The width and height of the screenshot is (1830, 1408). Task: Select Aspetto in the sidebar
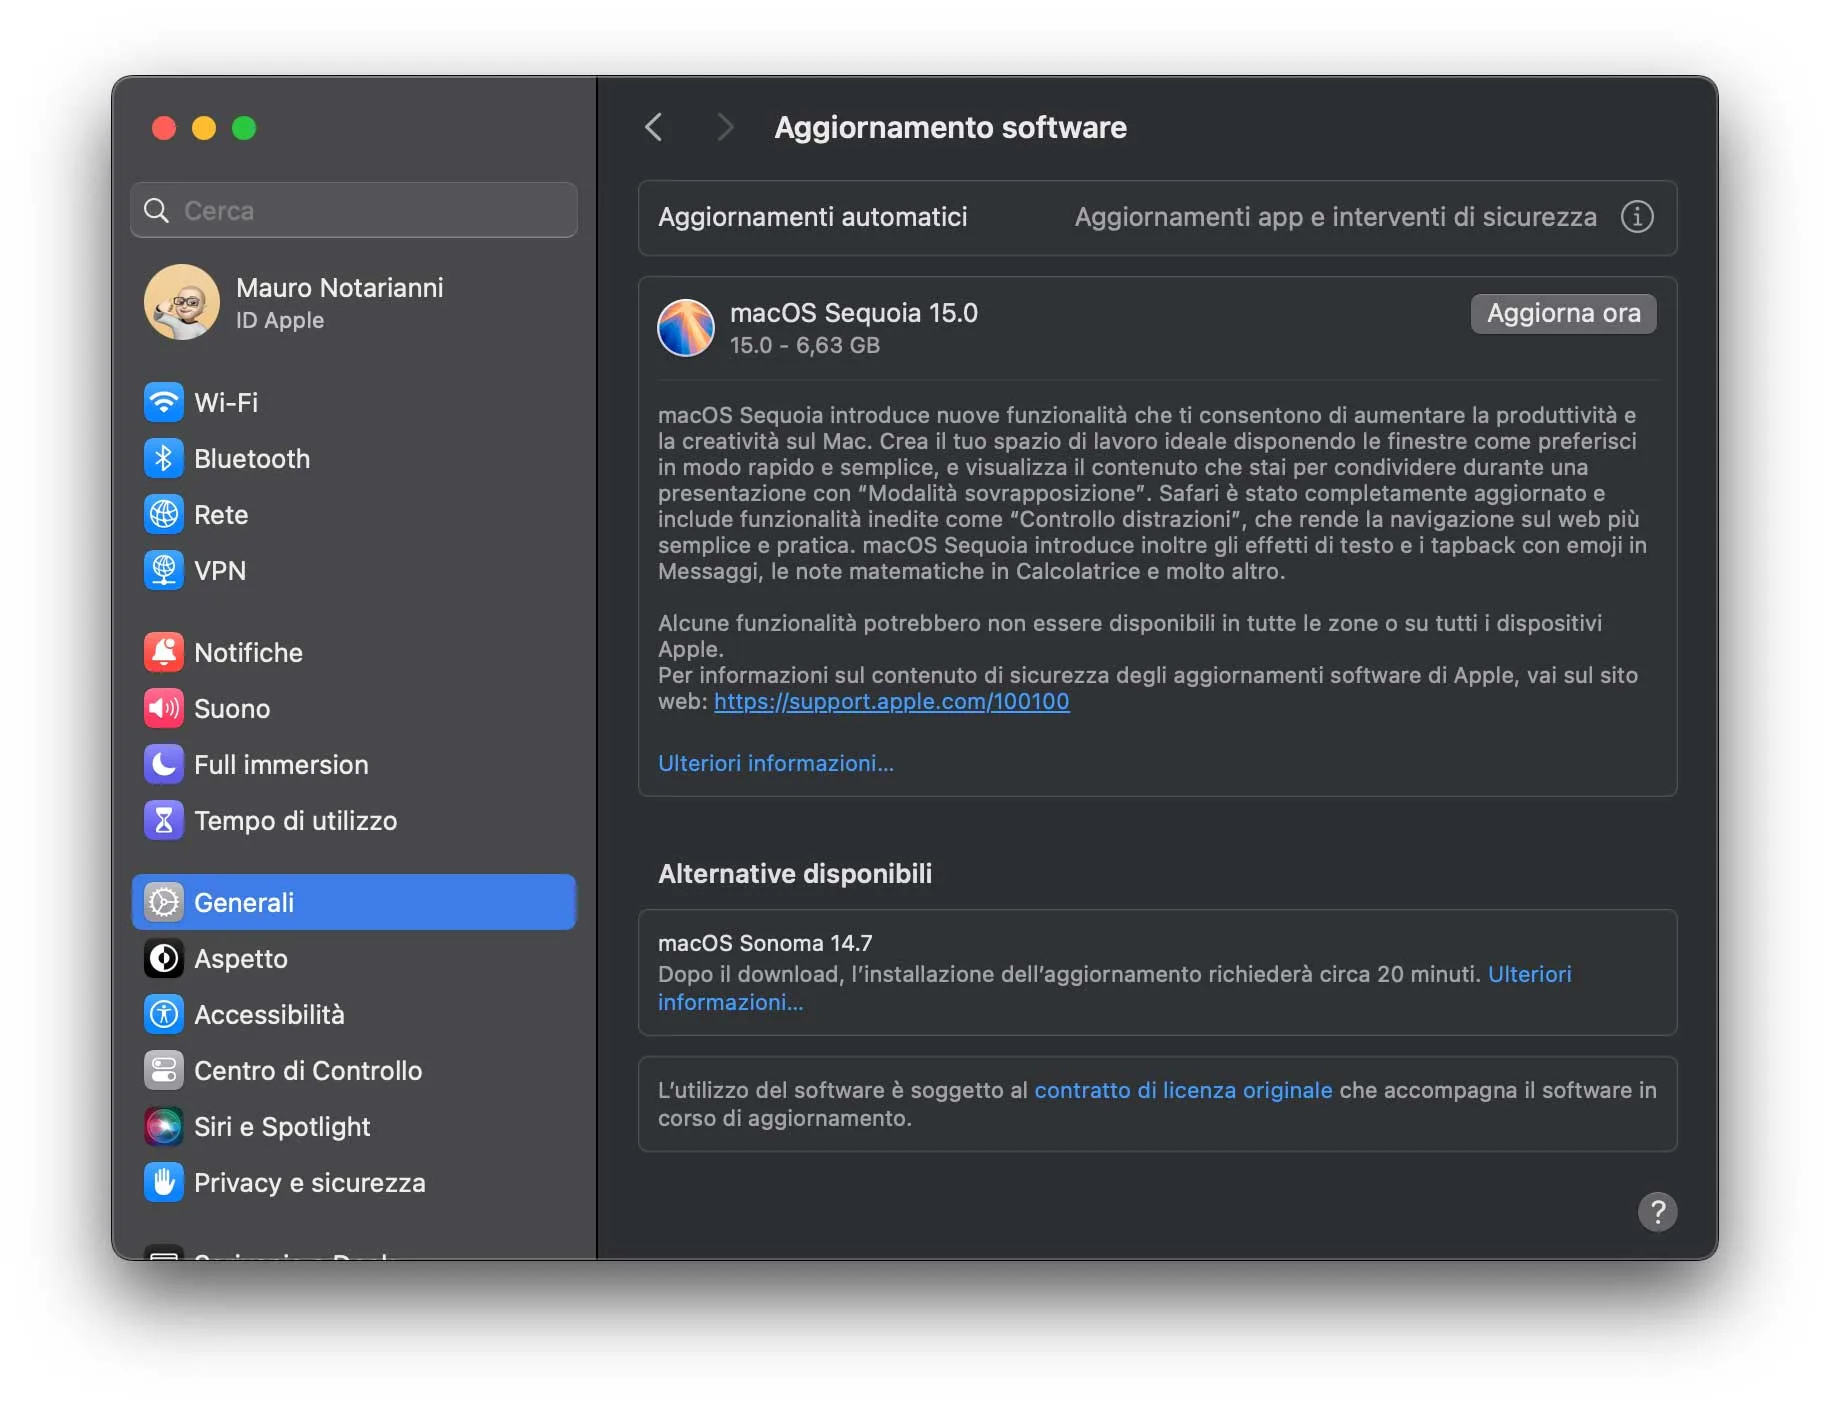pos(354,958)
